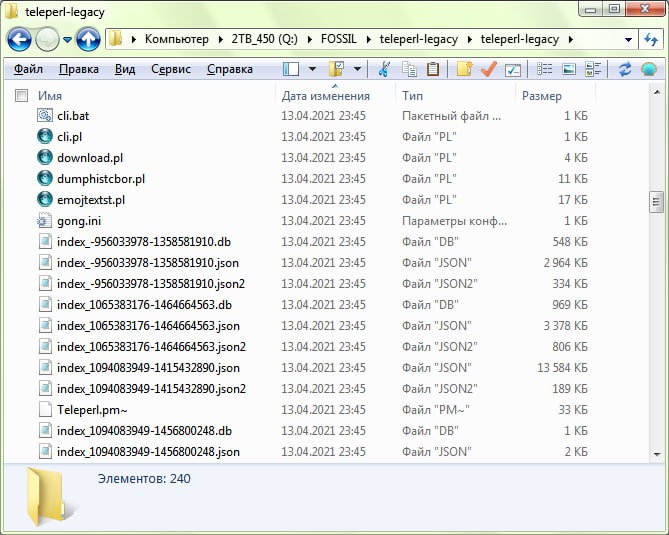Click the scrollbar up arrow
The width and height of the screenshot is (669, 535).
coord(656,92)
